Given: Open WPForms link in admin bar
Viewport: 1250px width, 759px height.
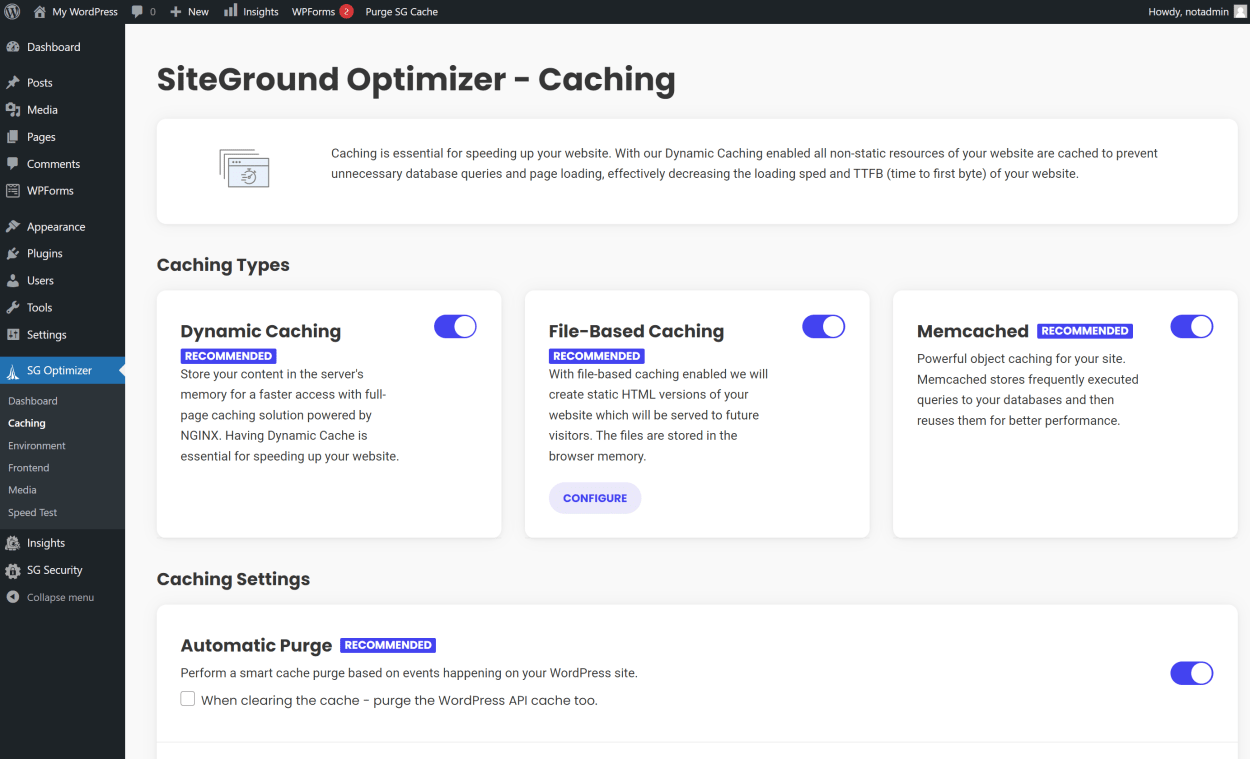Looking at the screenshot, I should coord(313,12).
